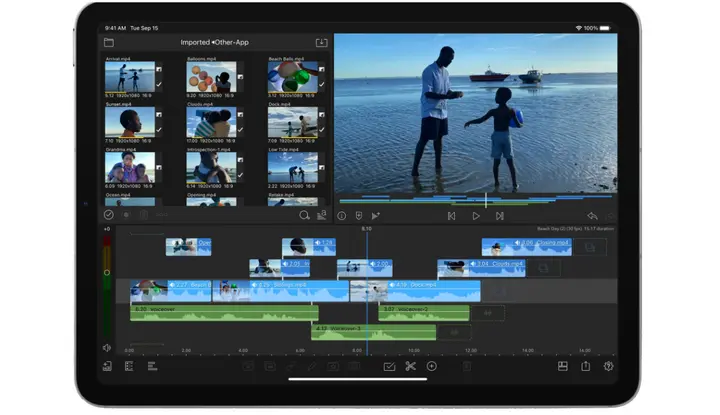Jump to the next clip button
720x415 pixels.
click(x=500, y=216)
